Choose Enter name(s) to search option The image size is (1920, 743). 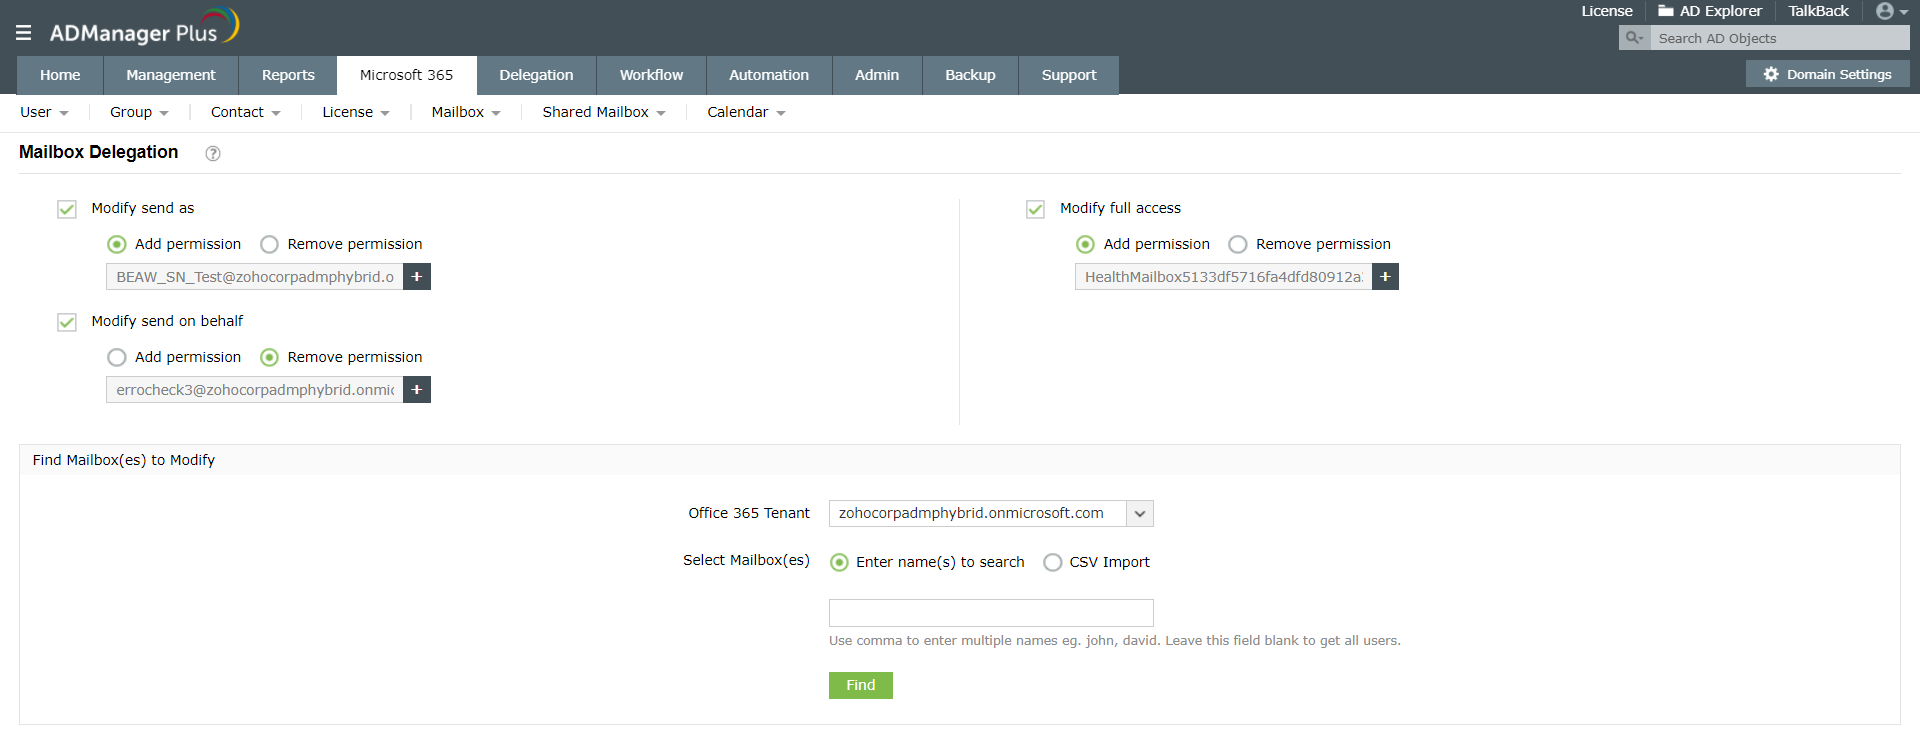pos(840,562)
